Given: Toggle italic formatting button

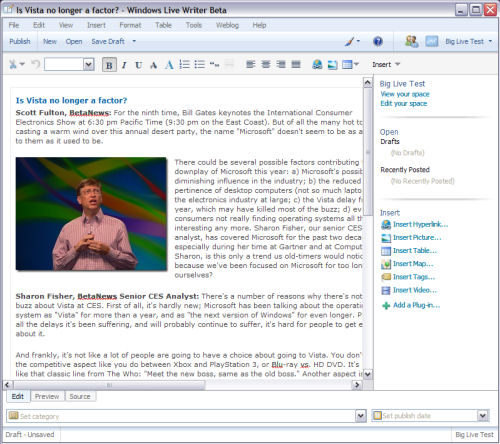Looking at the screenshot, I should [x=124, y=65].
